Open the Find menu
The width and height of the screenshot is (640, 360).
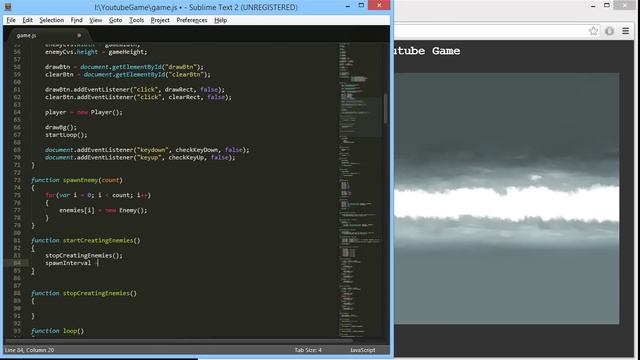pos(76,20)
